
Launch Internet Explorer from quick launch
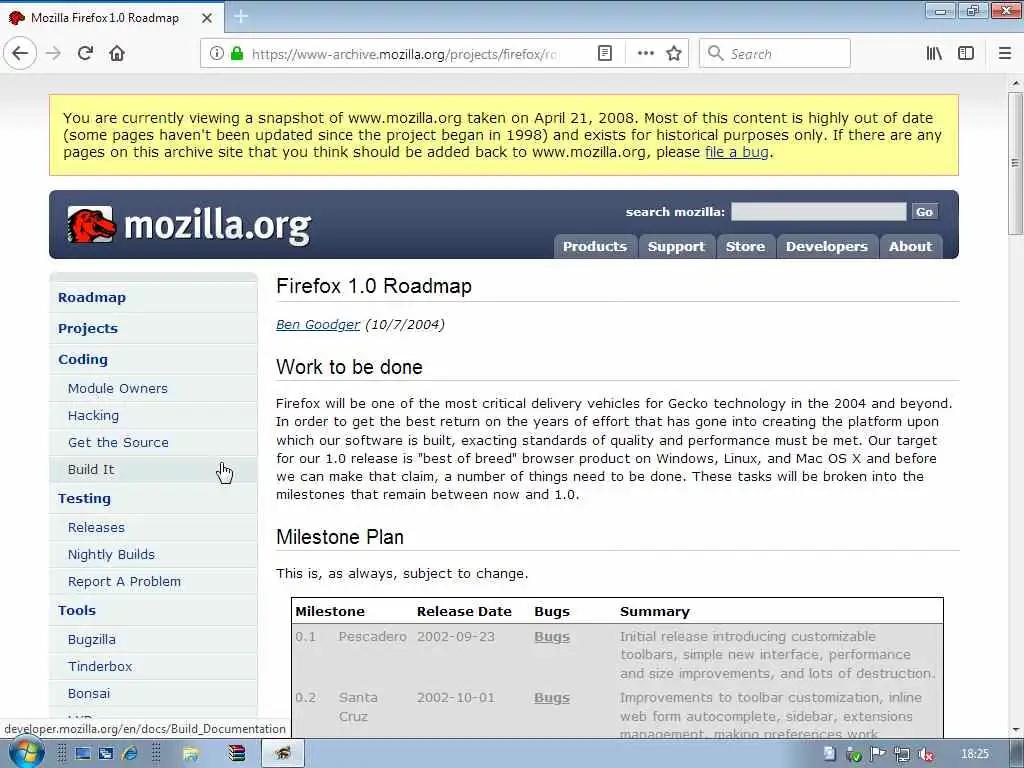click(x=130, y=754)
